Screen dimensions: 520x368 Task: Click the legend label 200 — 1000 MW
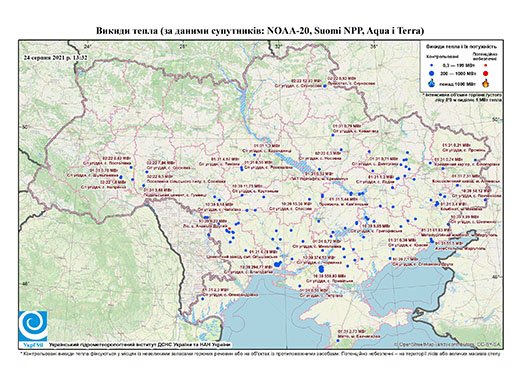coord(459,74)
